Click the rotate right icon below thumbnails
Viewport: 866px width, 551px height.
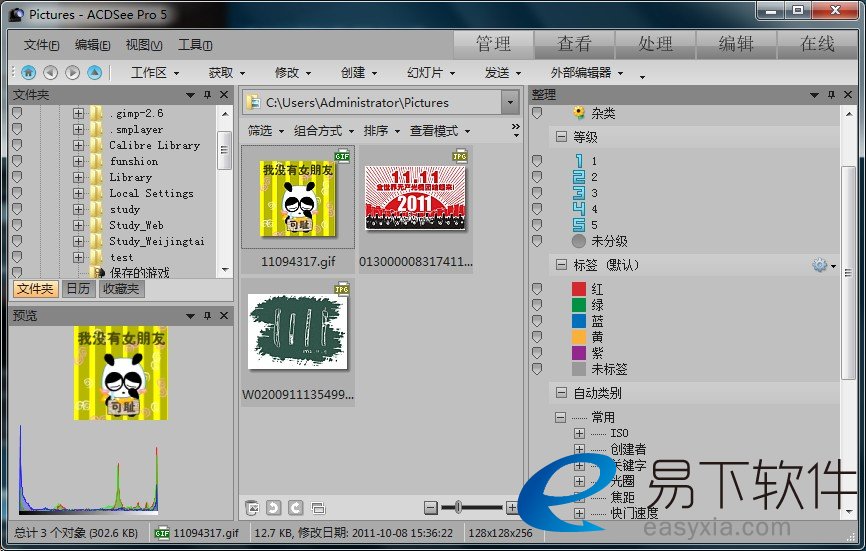point(294,508)
